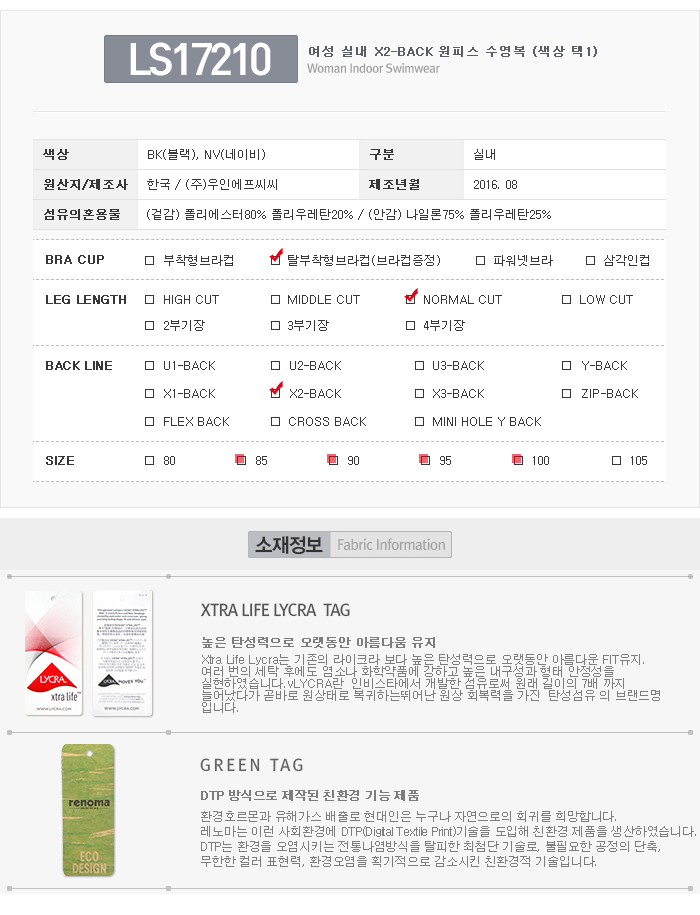Tick the LOW CUT checkbox
This screenshot has height=915, width=700.
[x=567, y=300]
